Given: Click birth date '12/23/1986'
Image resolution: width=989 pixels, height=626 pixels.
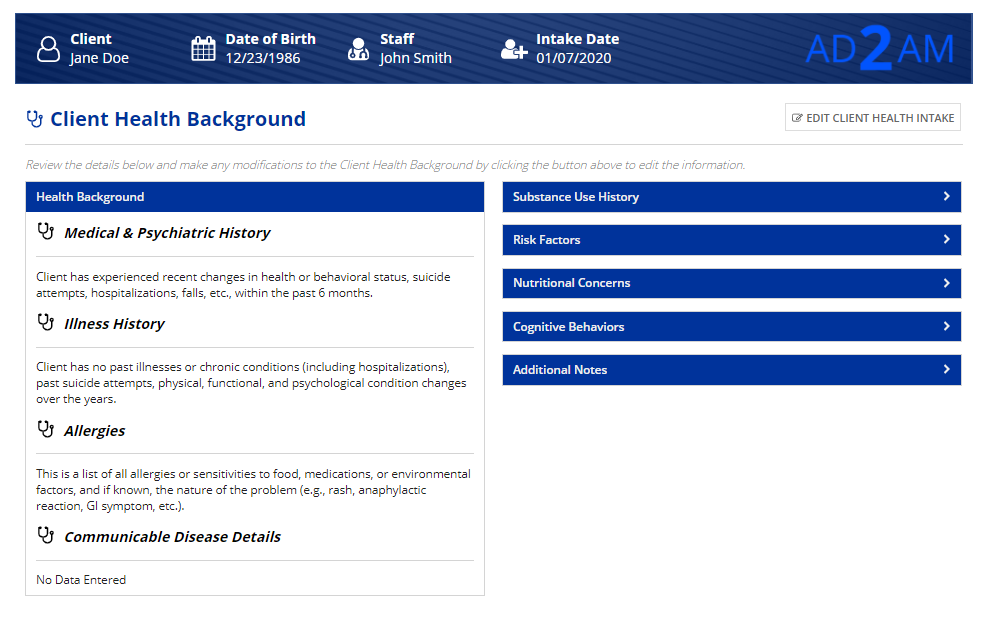Looking at the screenshot, I should click(263, 58).
